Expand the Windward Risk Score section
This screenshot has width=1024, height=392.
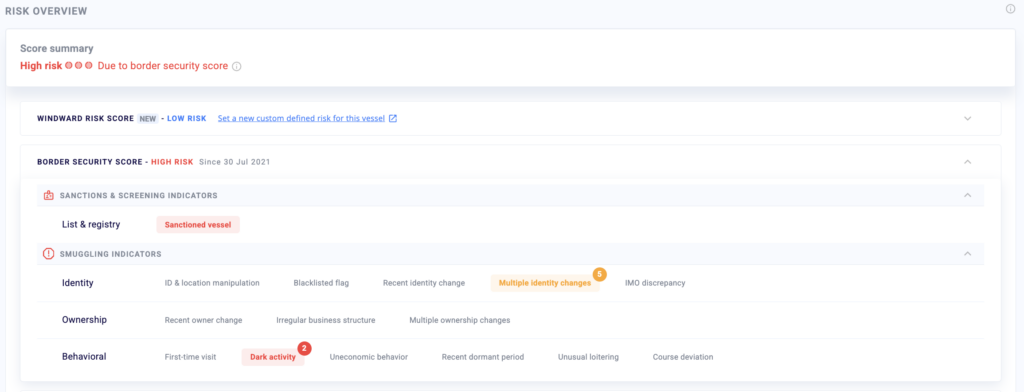point(968,119)
